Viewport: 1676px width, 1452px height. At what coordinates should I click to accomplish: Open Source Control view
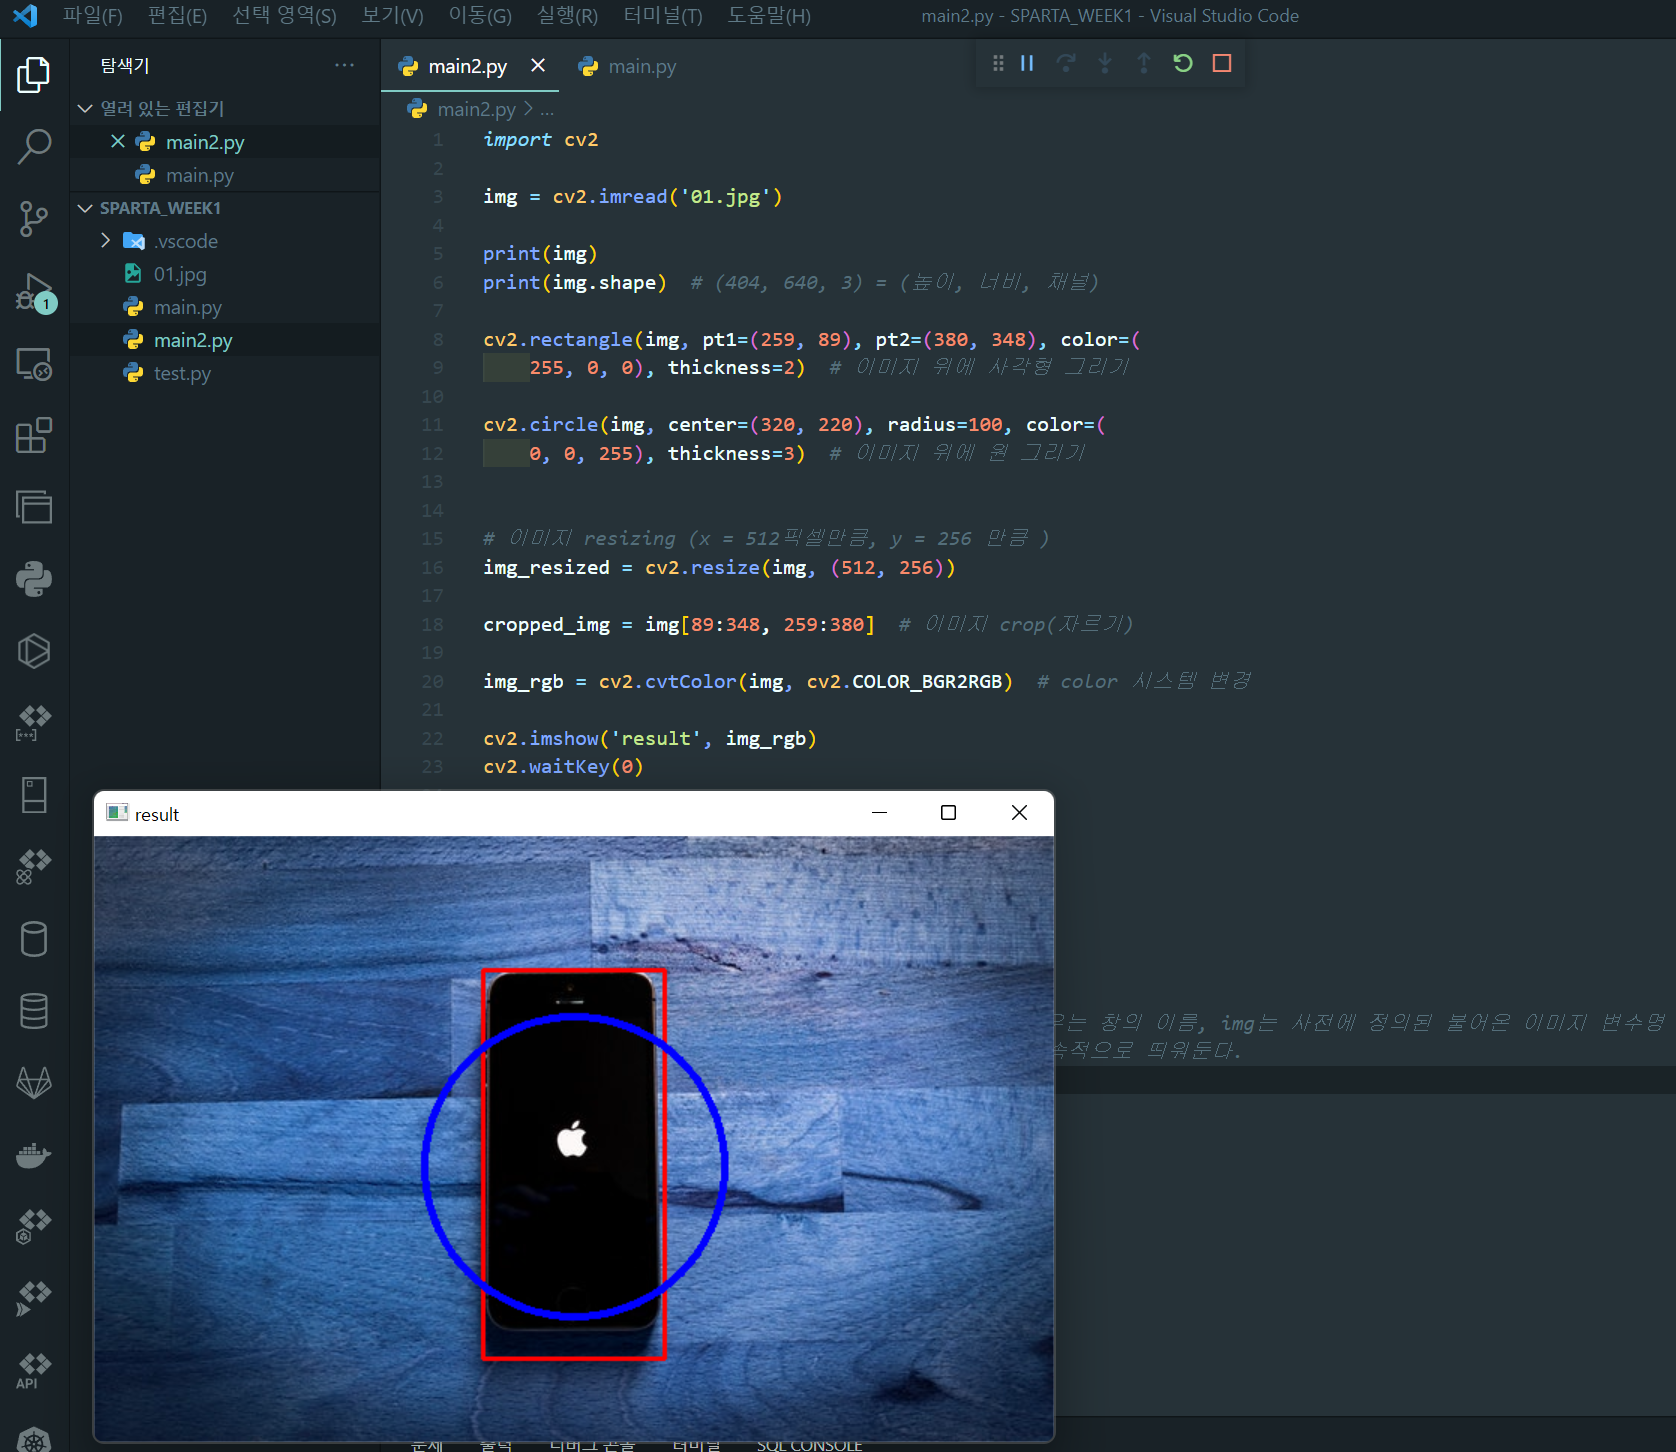click(x=34, y=218)
